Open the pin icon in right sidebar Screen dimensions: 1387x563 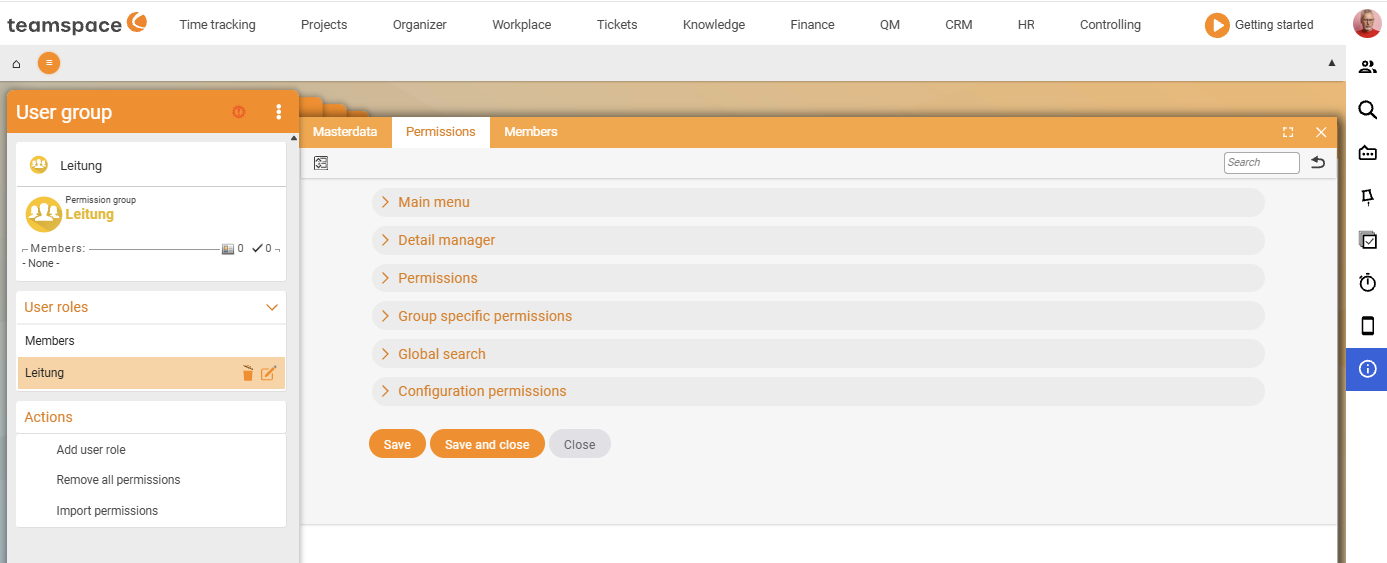click(1368, 197)
